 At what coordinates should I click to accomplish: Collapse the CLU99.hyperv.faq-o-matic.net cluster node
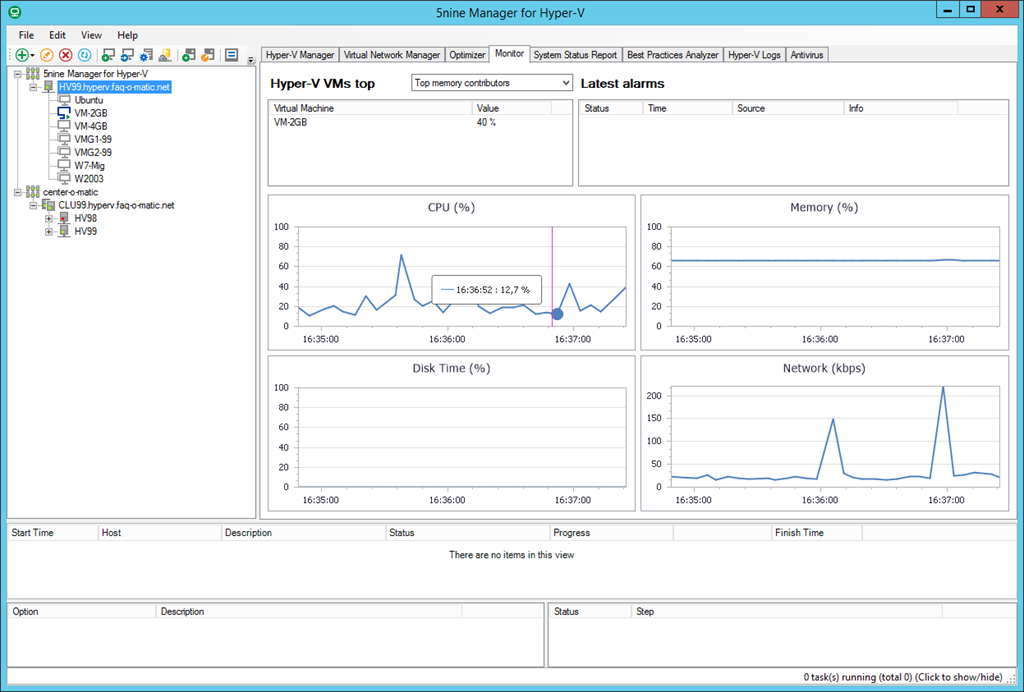click(x=33, y=205)
